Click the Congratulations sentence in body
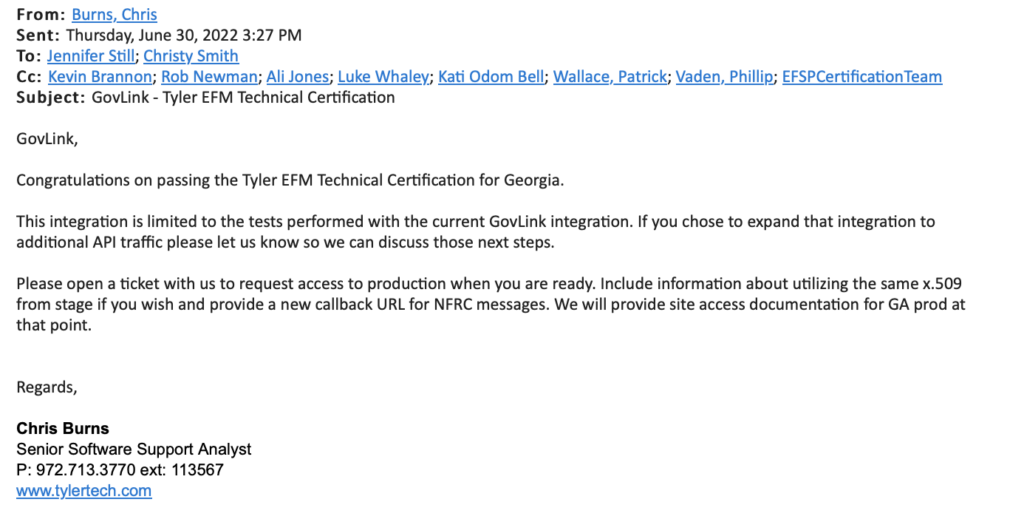The image size is (1024, 519). [290, 181]
